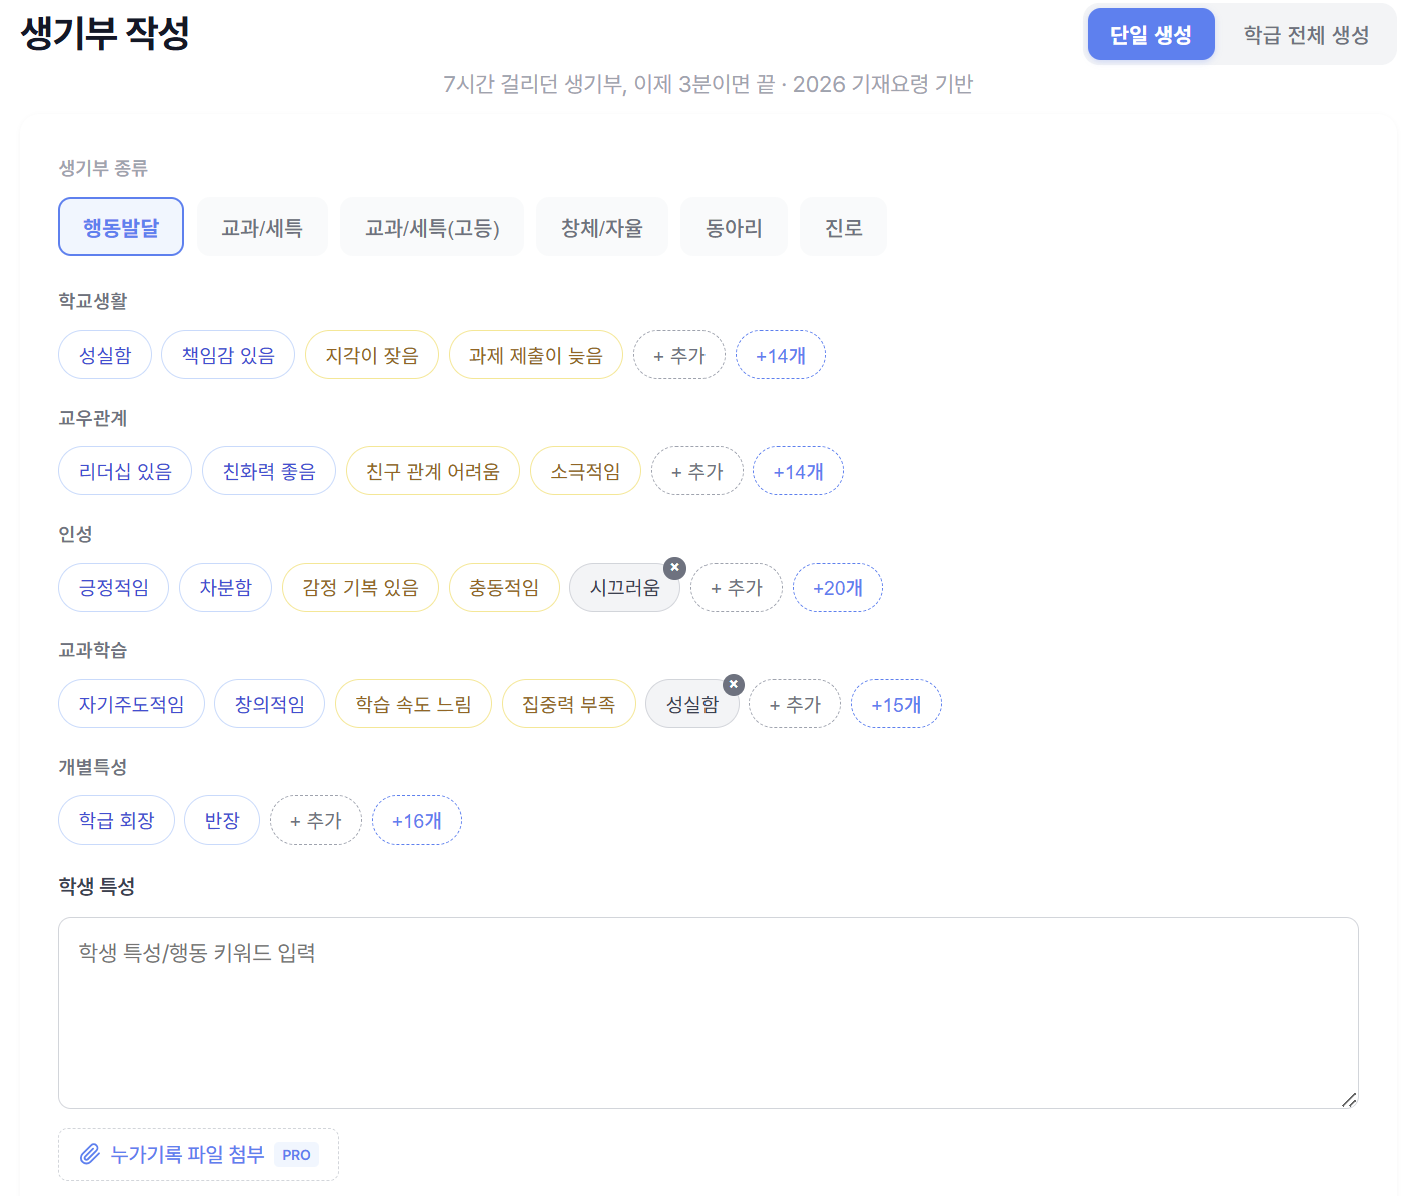
Task: Remove the 시끄러움 tag with its x icon
Action: 675,567
